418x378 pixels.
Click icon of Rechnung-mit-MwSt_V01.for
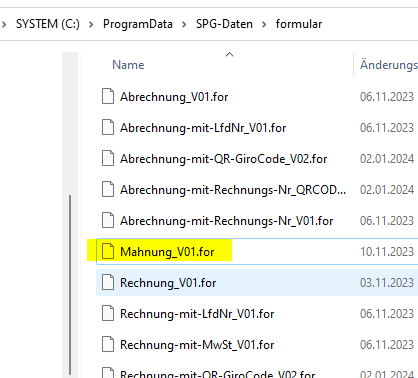tap(108, 344)
